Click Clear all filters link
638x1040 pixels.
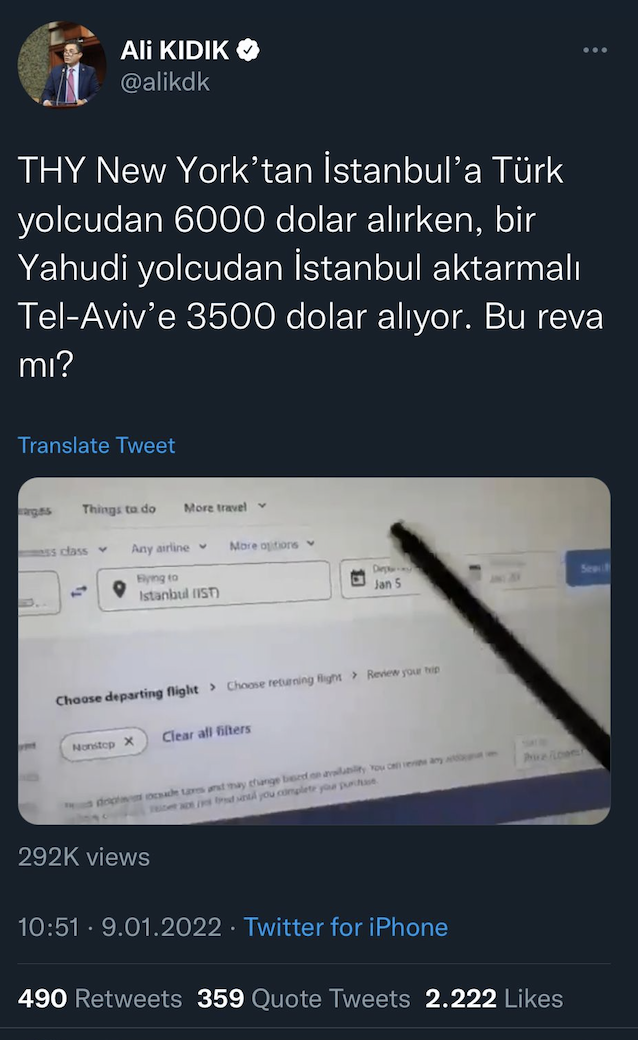[206, 733]
